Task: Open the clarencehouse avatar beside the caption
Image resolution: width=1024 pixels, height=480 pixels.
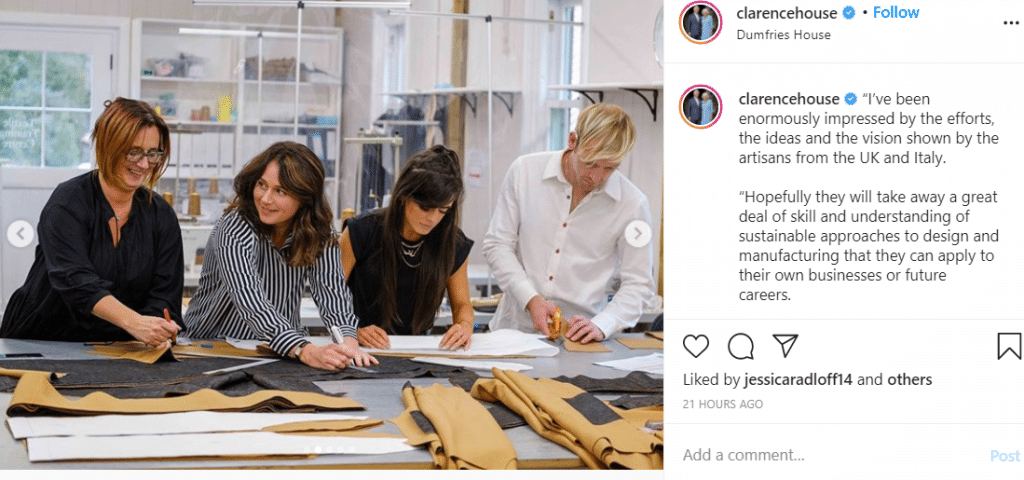Action: pyautogui.click(x=701, y=106)
